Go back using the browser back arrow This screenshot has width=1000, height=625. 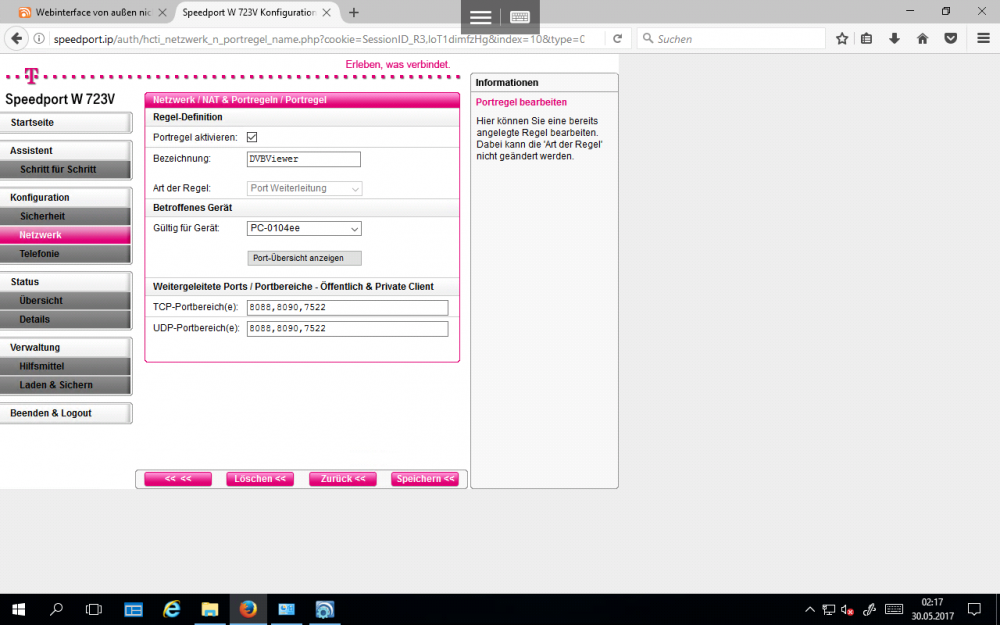tap(17, 39)
